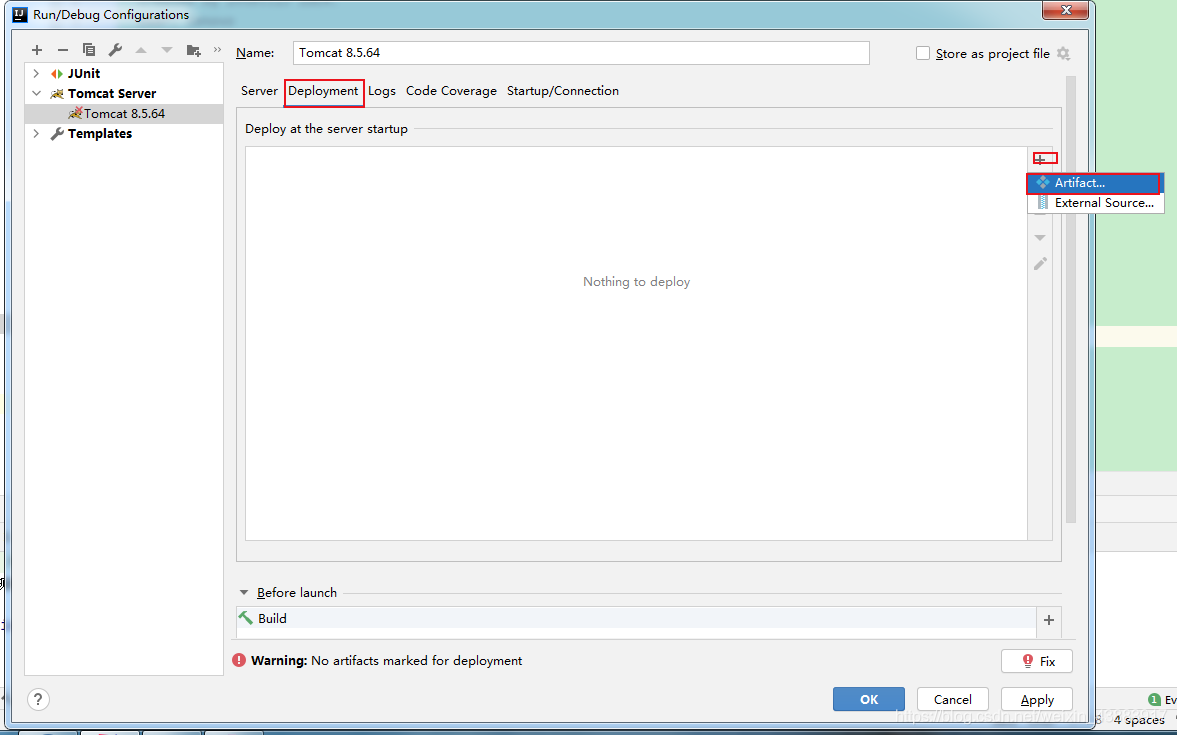
Task: Click the JUnit tree icon
Action: point(57,74)
